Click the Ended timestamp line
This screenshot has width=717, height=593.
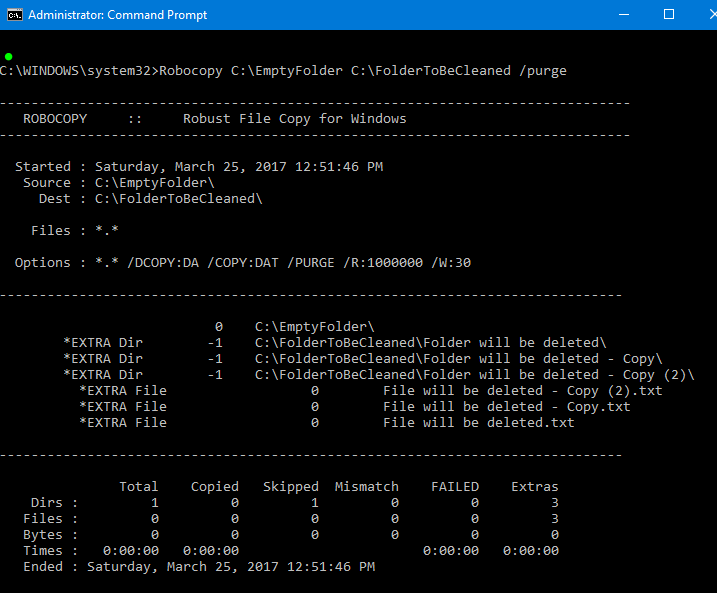(199, 567)
